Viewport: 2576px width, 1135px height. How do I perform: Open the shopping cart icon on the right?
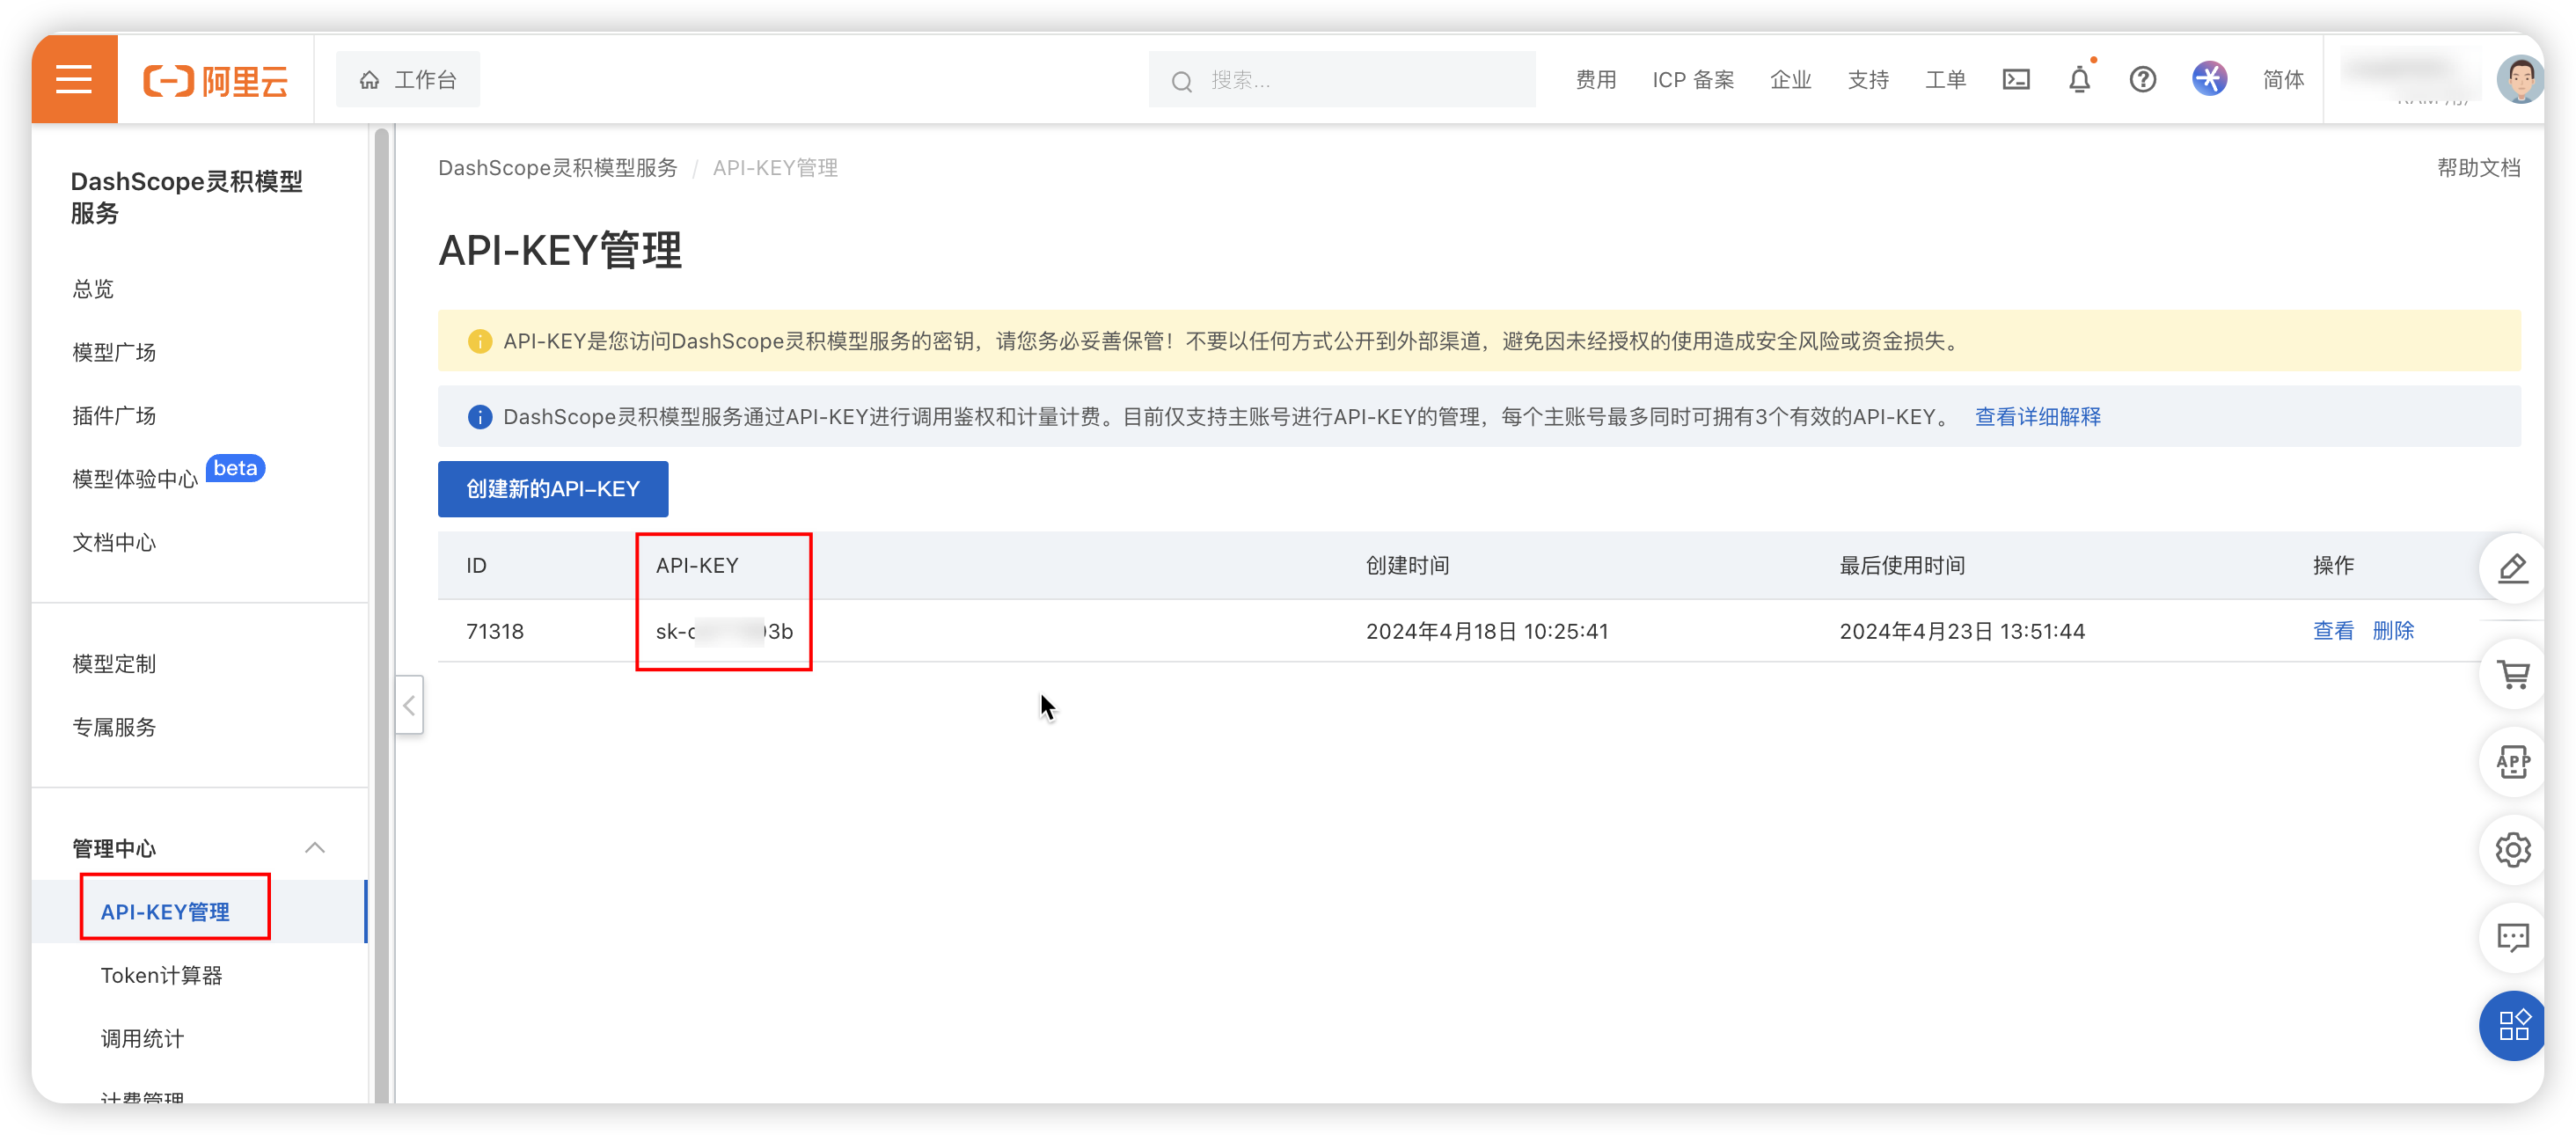pyautogui.click(x=2513, y=674)
